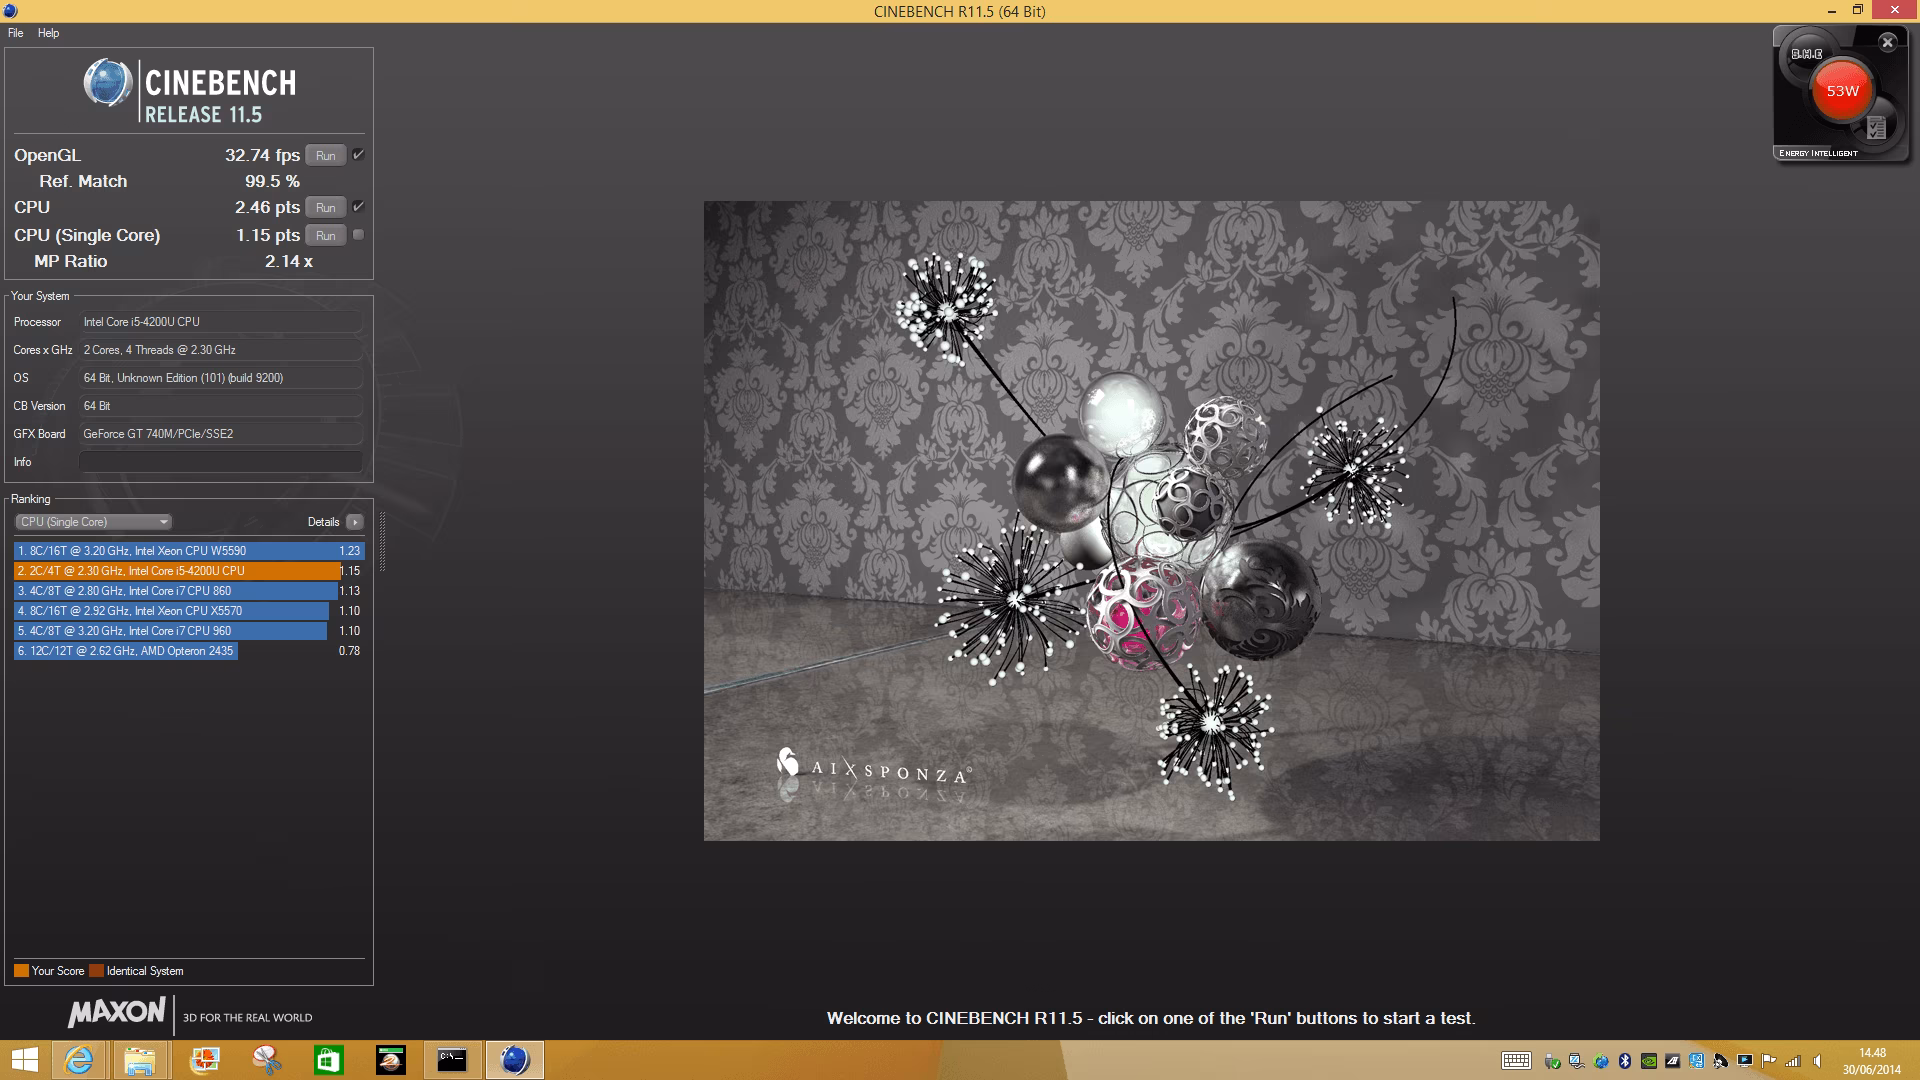Run the CPU benchmark test
The width and height of the screenshot is (1920, 1080).
pos(326,207)
